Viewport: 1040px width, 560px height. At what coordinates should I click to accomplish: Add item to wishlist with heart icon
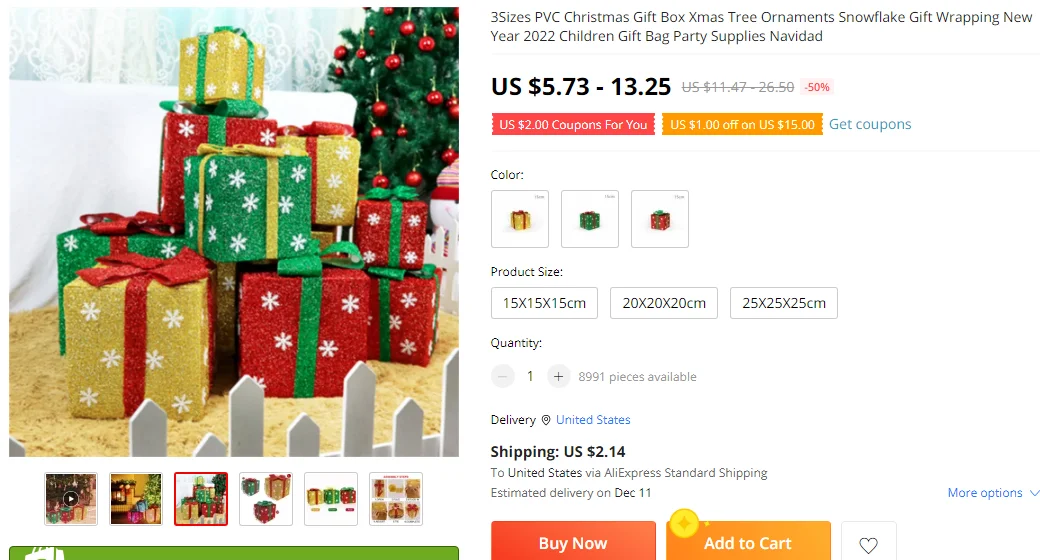868,542
